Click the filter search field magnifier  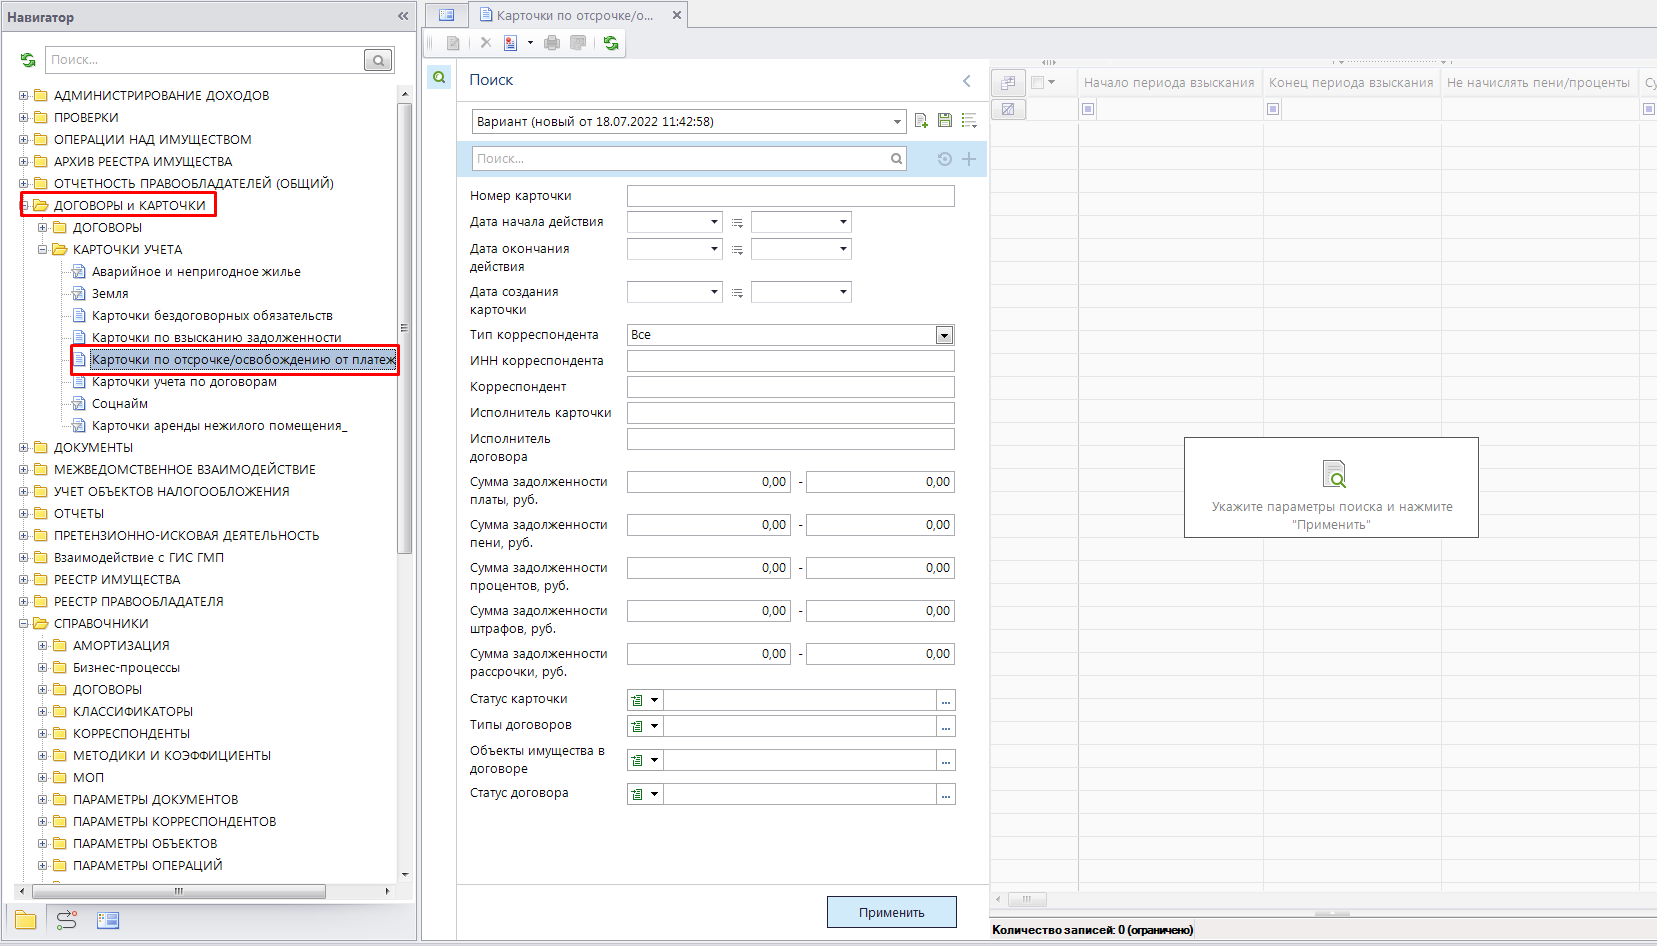897,159
